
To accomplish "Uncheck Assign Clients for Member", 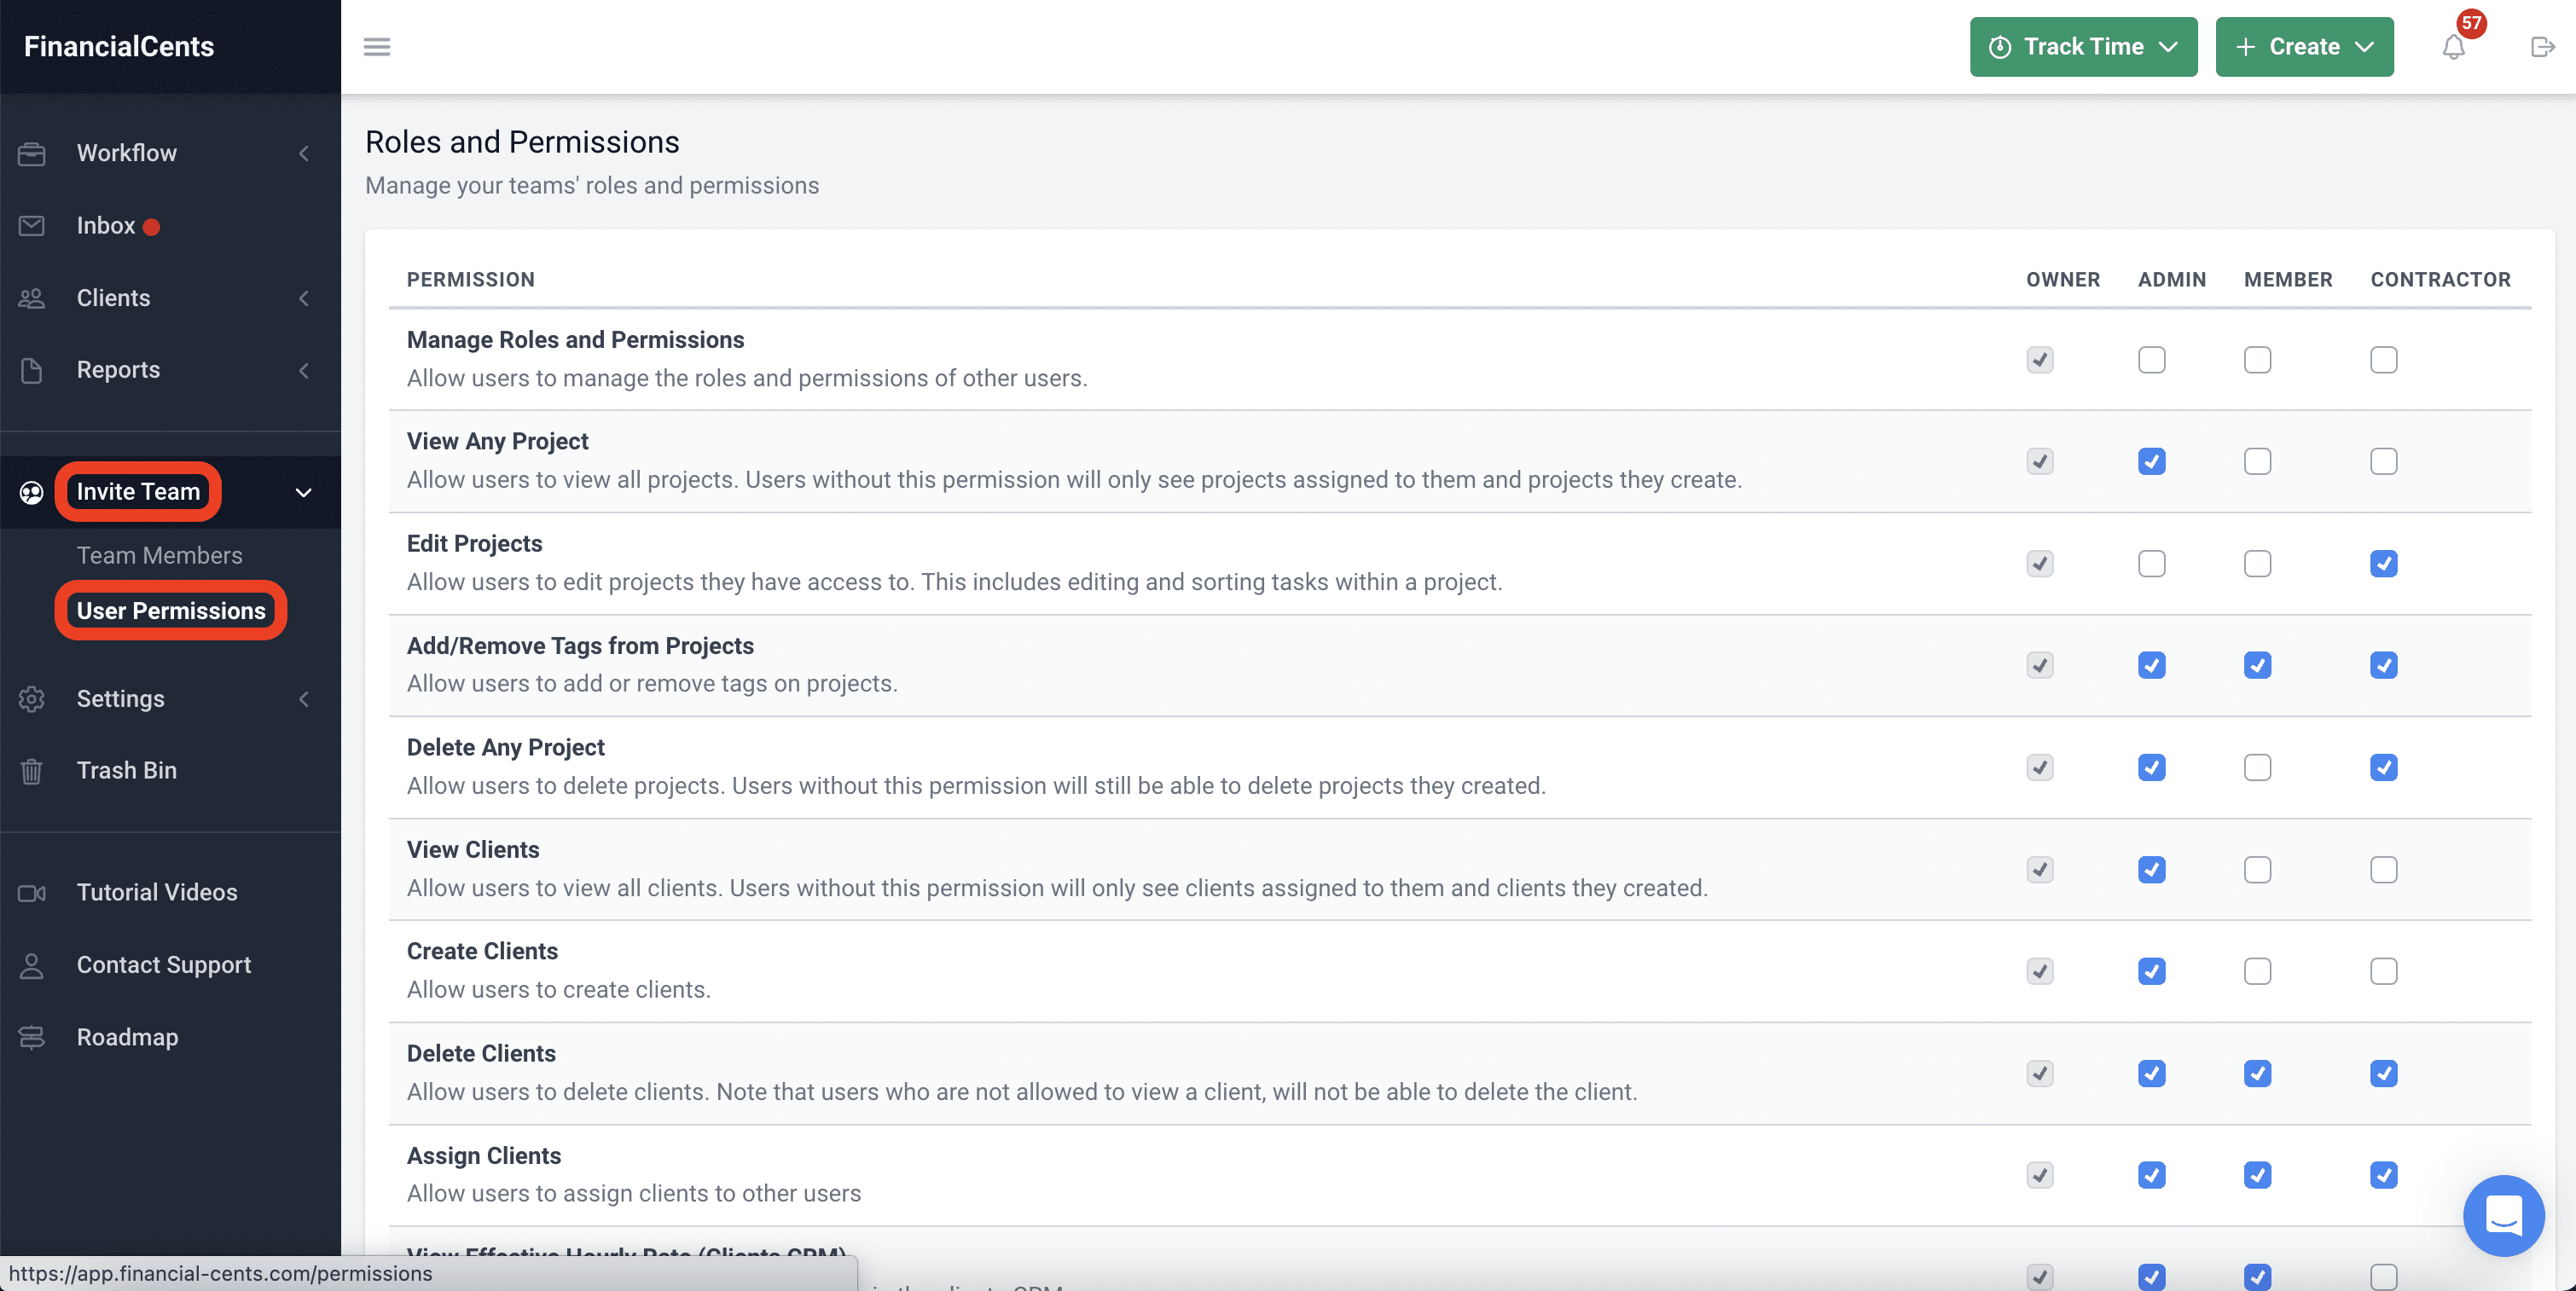I will pos(2257,1175).
